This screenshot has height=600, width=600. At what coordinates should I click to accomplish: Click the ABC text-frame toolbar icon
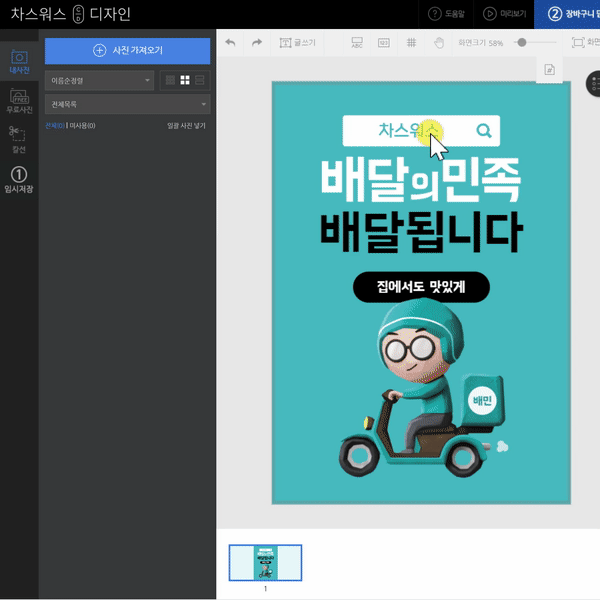pyautogui.click(x=357, y=42)
